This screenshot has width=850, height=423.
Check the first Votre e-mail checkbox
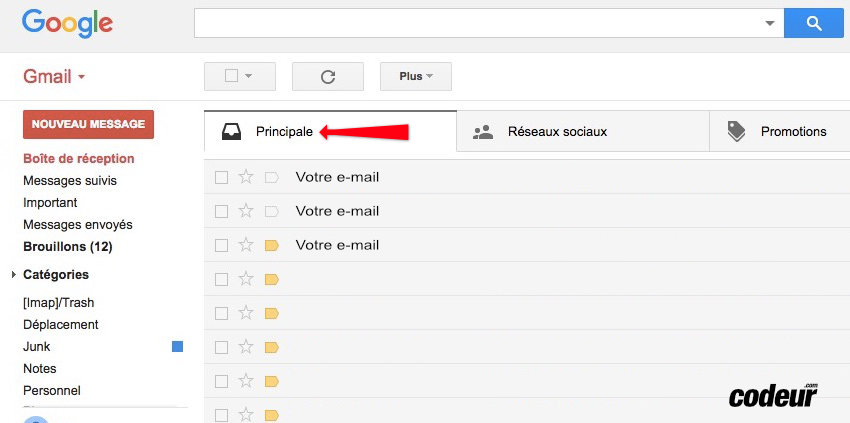point(222,177)
